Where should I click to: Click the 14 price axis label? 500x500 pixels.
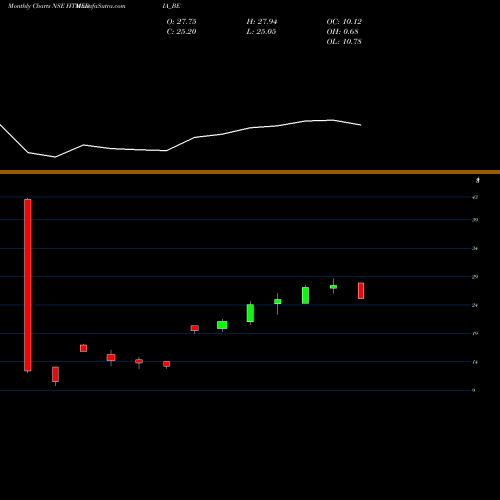pyautogui.click(x=475, y=362)
